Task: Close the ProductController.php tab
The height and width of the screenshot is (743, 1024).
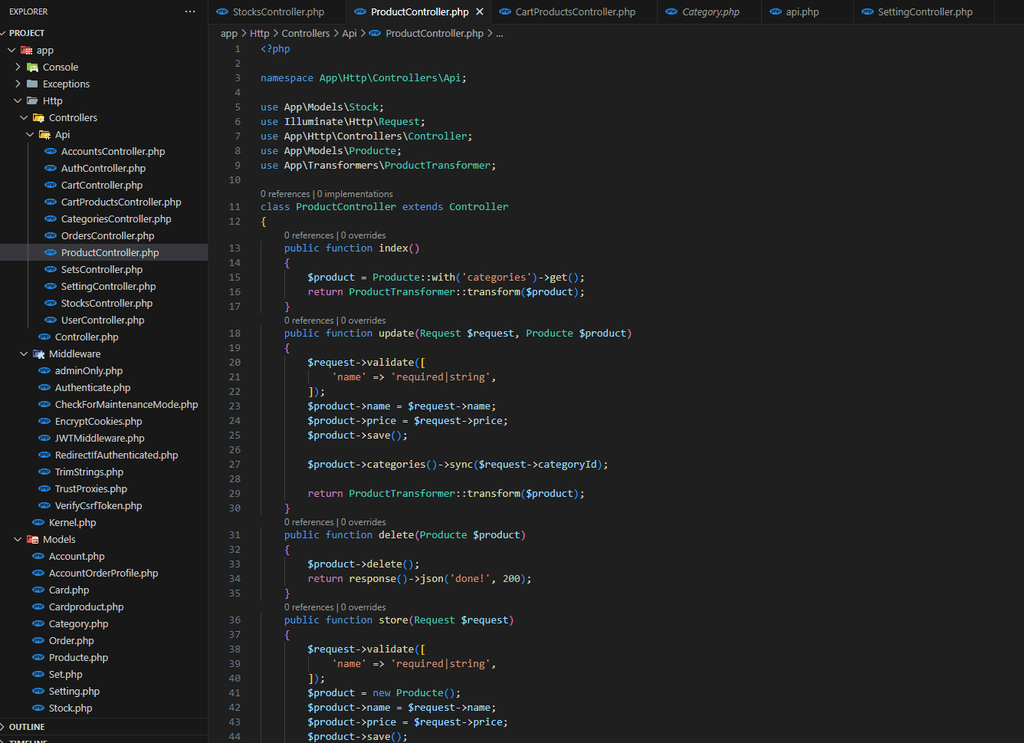Action: pos(480,12)
